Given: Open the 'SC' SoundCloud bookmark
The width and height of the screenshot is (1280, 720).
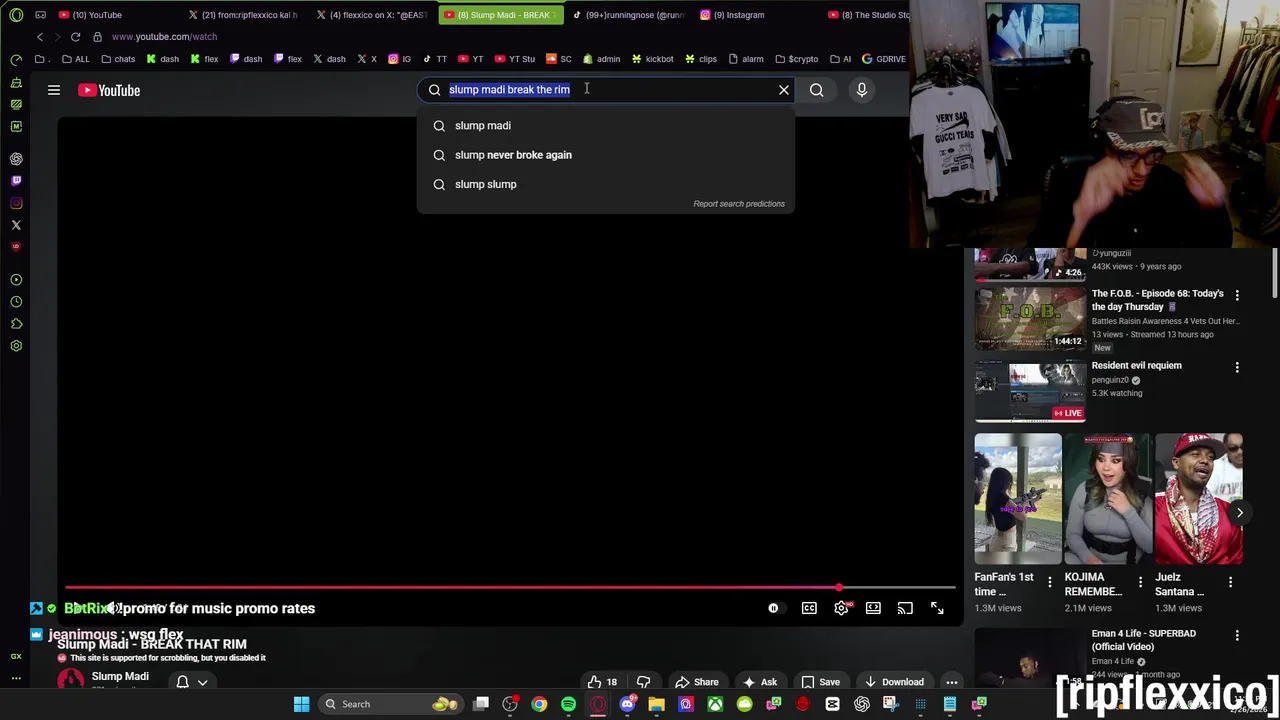Looking at the screenshot, I should pos(559,59).
